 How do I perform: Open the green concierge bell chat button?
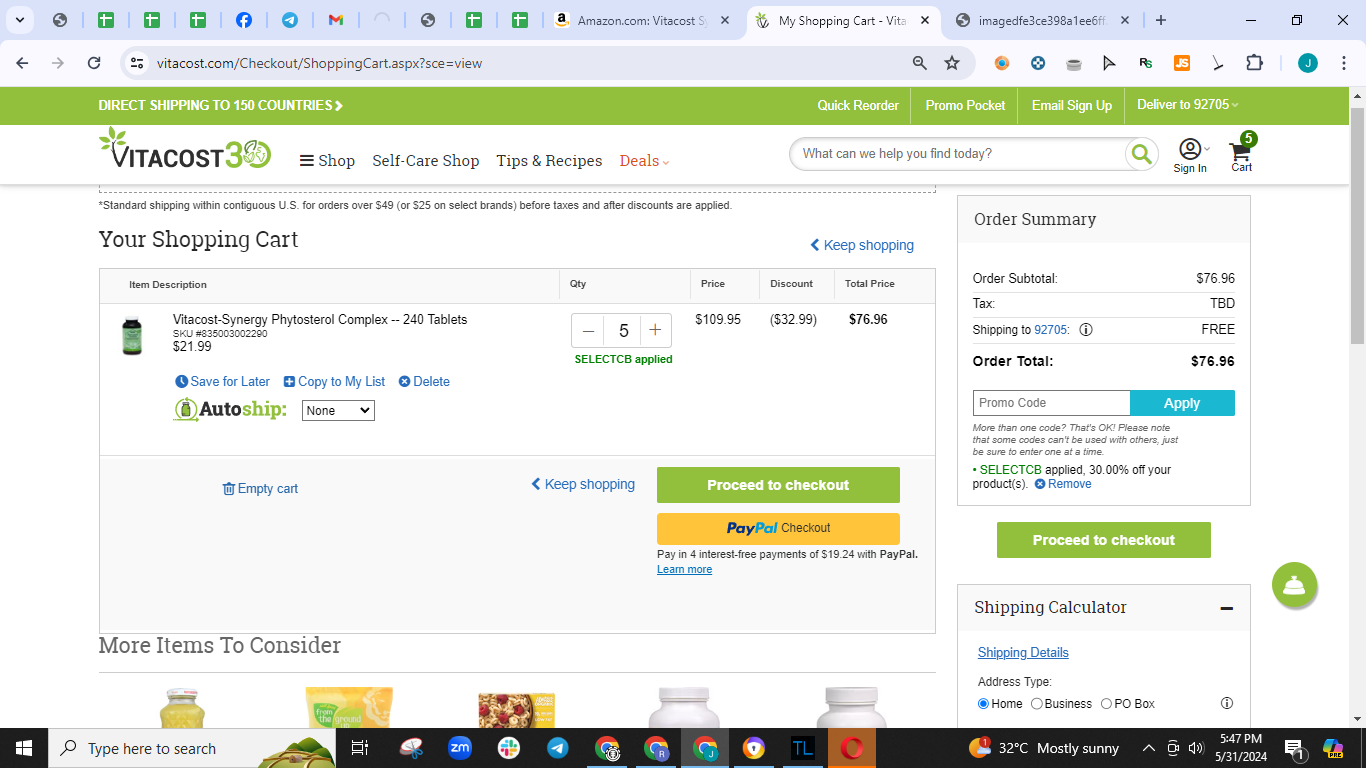click(1295, 585)
